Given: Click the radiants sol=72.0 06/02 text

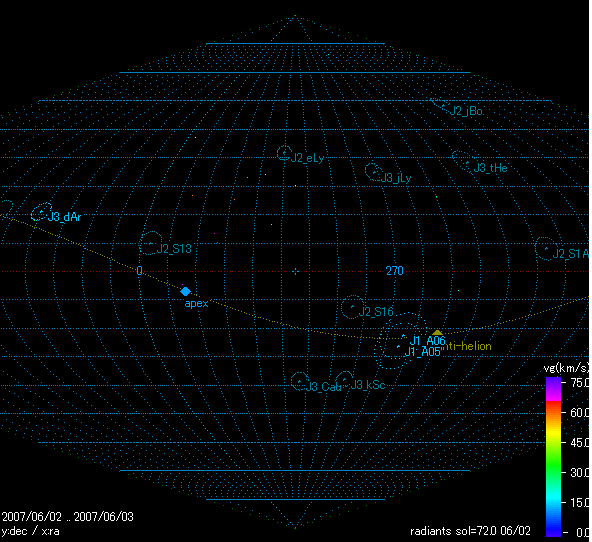Looking at the screenshot, I should [470, 531].
